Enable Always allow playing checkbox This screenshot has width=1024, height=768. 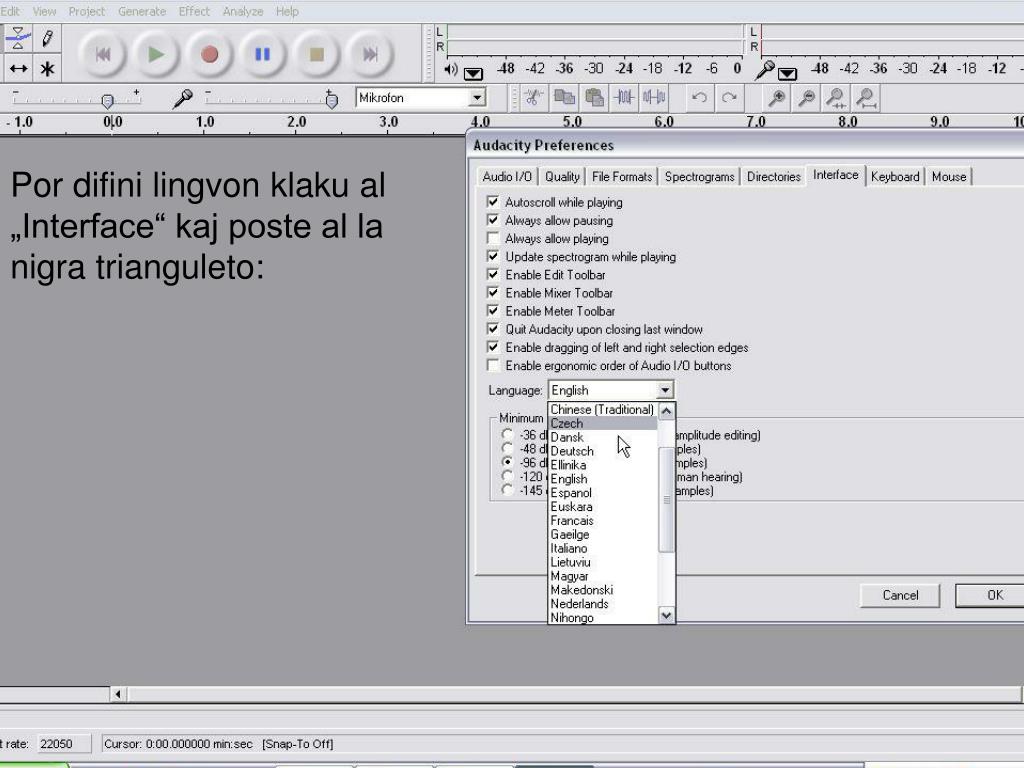pyautogui.click(x=493, y=238)
